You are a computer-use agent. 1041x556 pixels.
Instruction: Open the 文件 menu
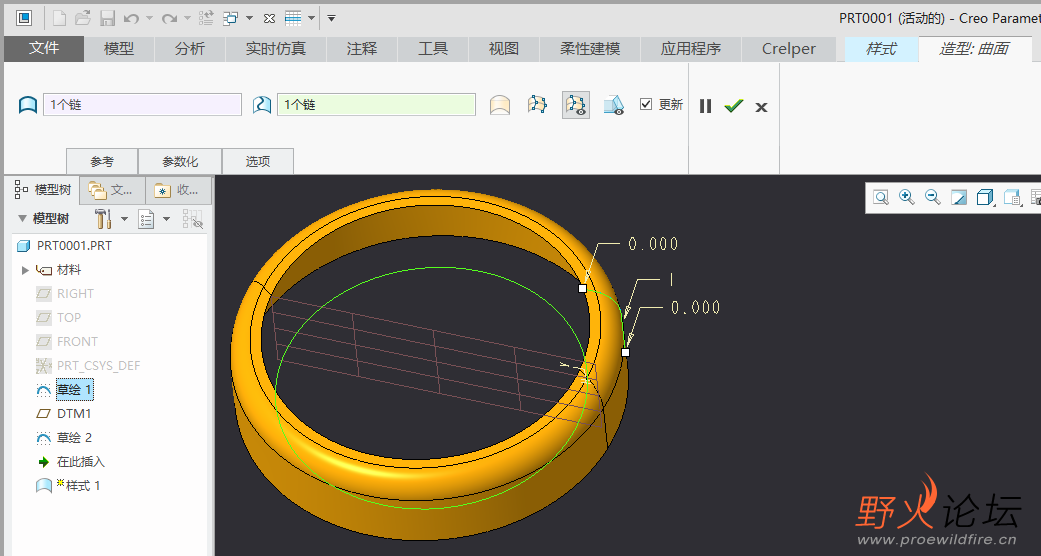(44, 48)
